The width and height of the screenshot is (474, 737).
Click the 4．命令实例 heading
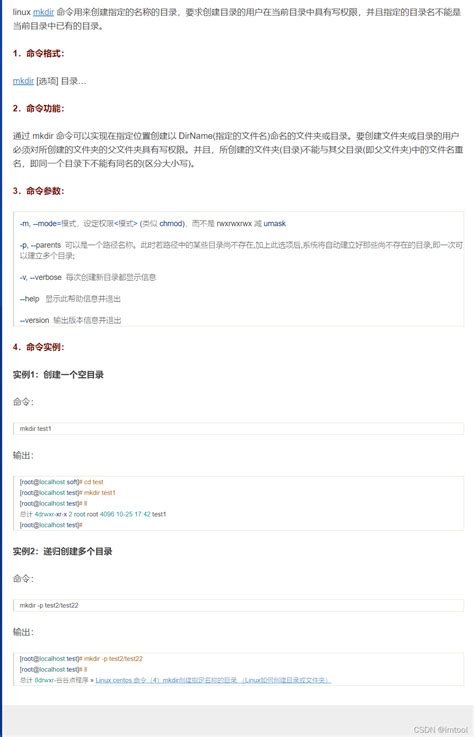(x=38, y=347)
